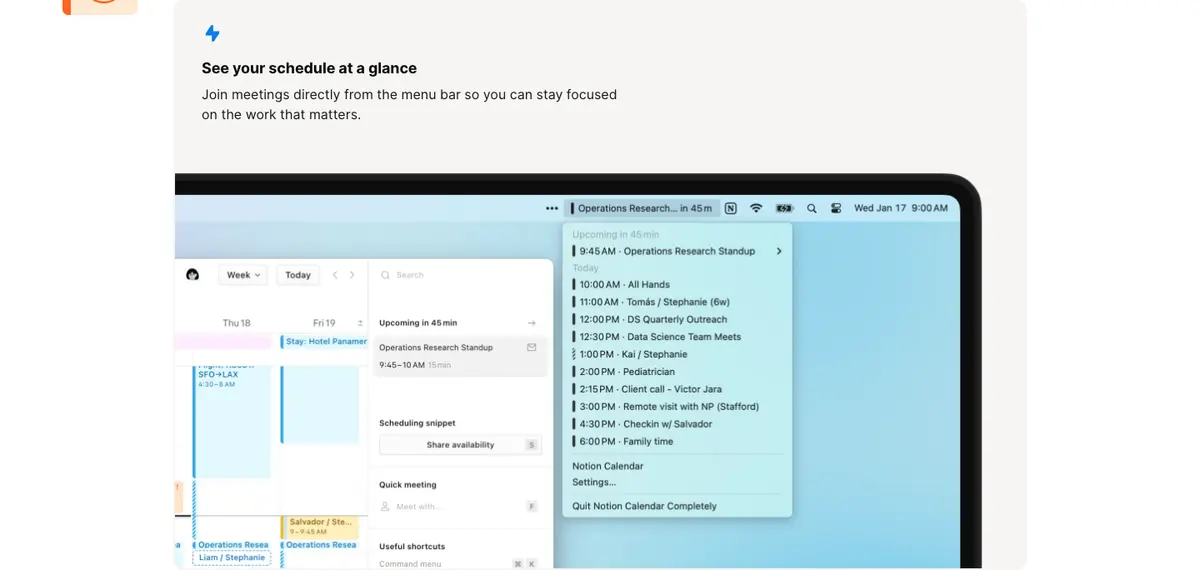Click the Fri 19 day header

(x=324, y=323)
